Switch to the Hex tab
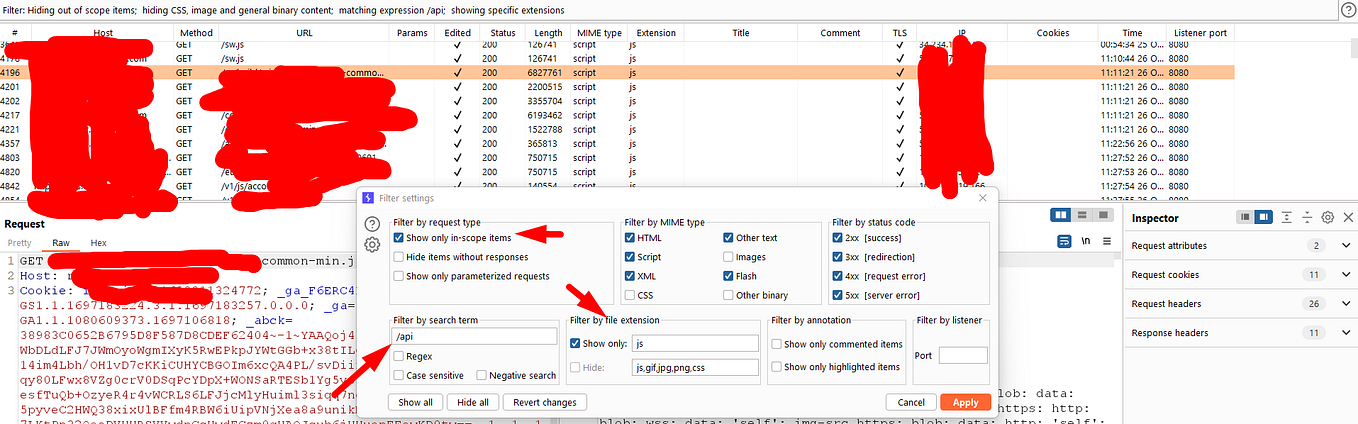 (x=99, y=243)
